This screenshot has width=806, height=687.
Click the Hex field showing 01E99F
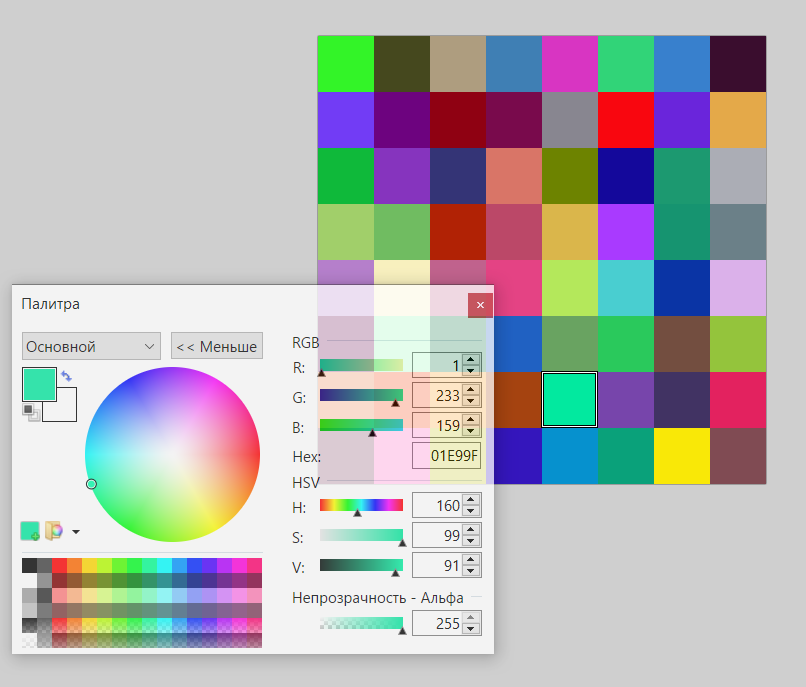[x=446, y=456]
